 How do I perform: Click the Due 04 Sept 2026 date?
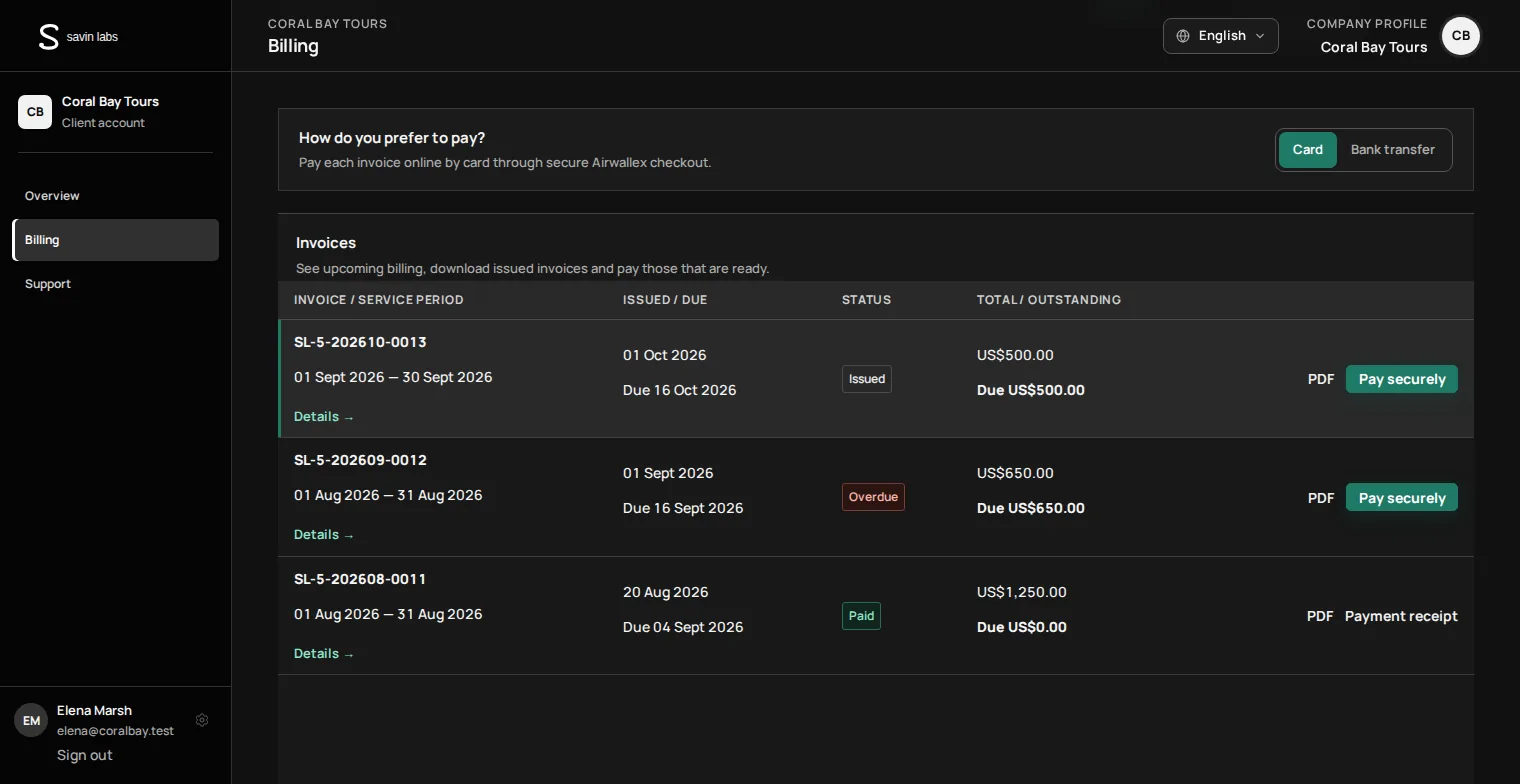pyautogui.click(x=683, y=627)
